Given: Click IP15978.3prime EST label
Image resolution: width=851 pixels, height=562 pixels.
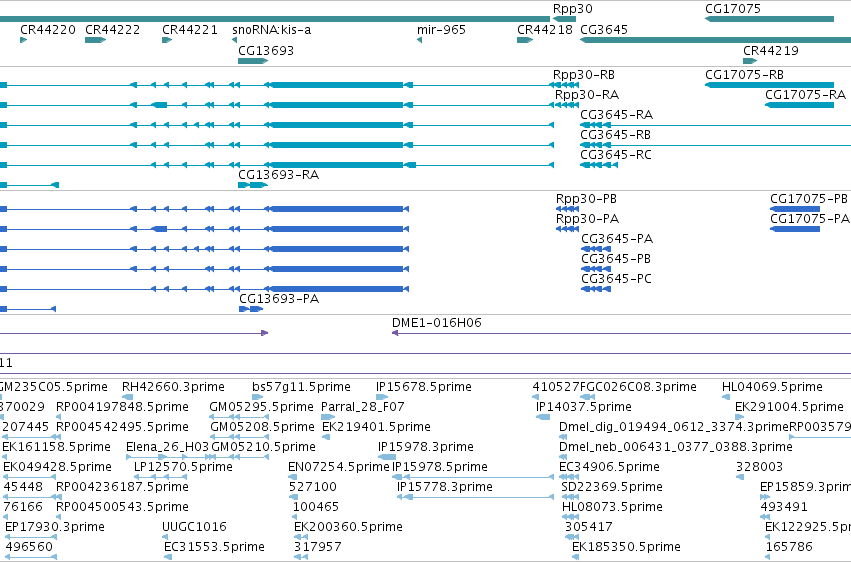Looking at the screenshot, I should [426, 448].
